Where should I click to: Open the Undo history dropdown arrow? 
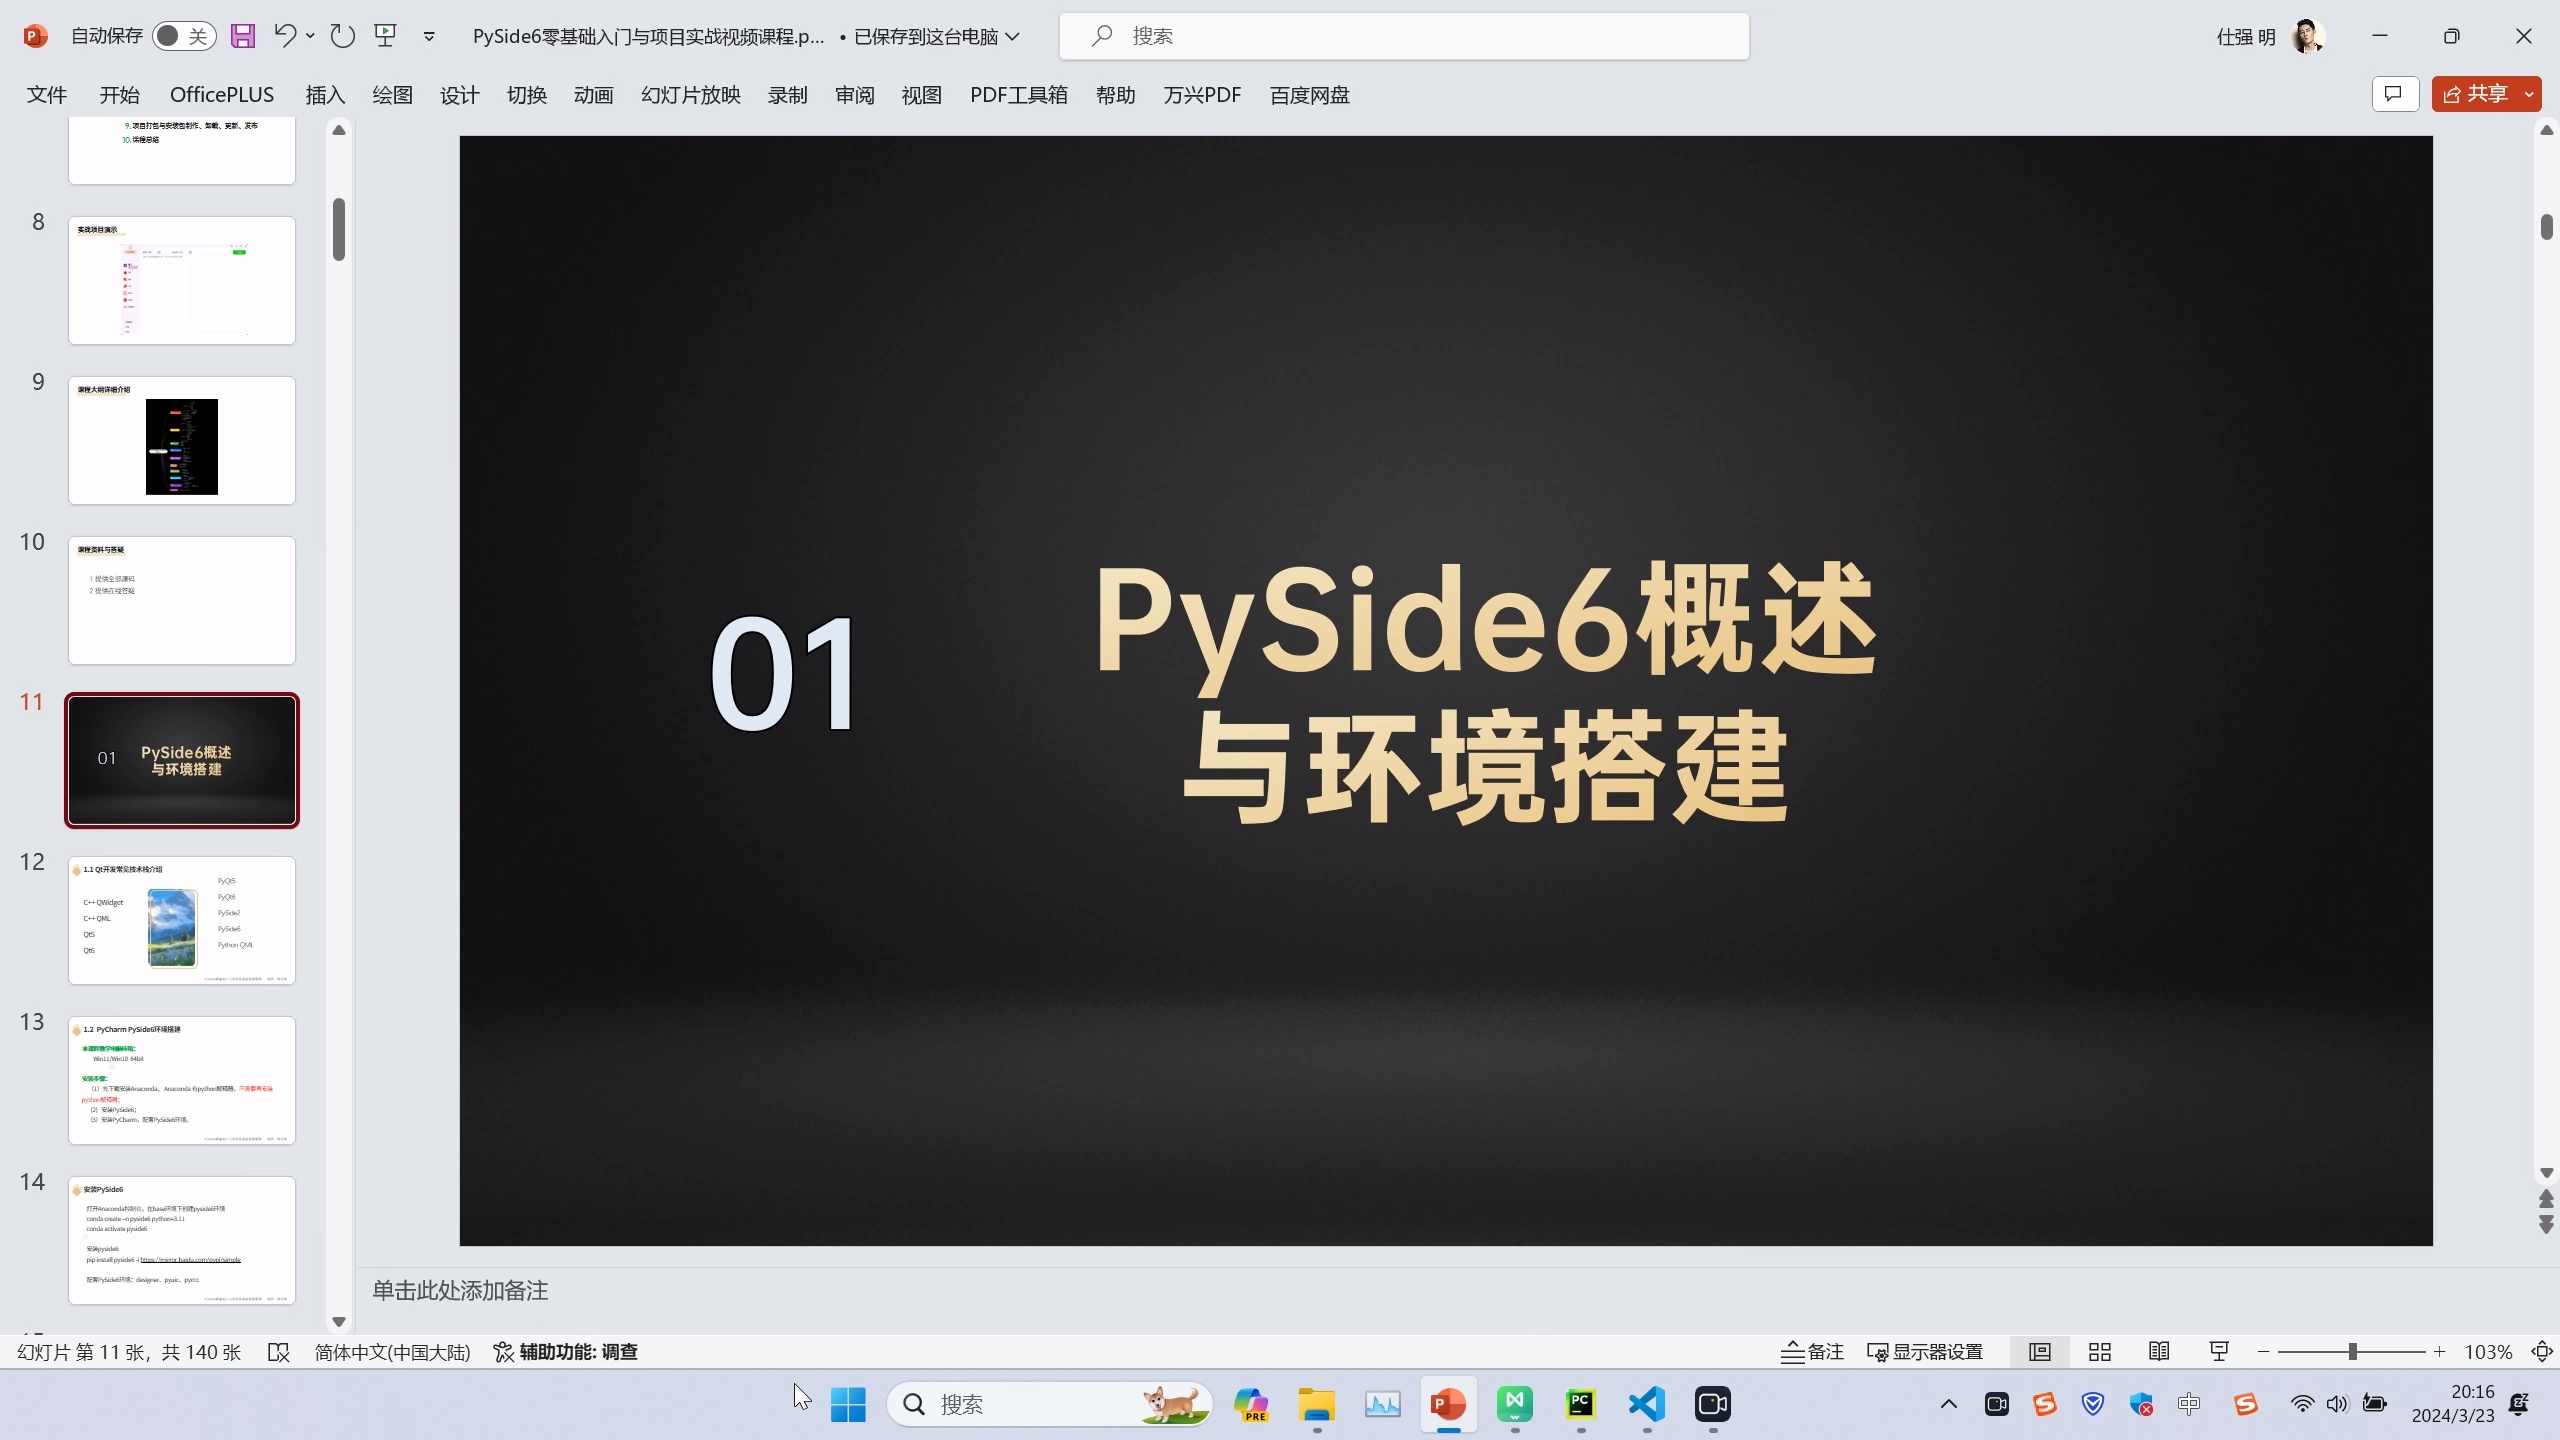[x=310, y=36]
